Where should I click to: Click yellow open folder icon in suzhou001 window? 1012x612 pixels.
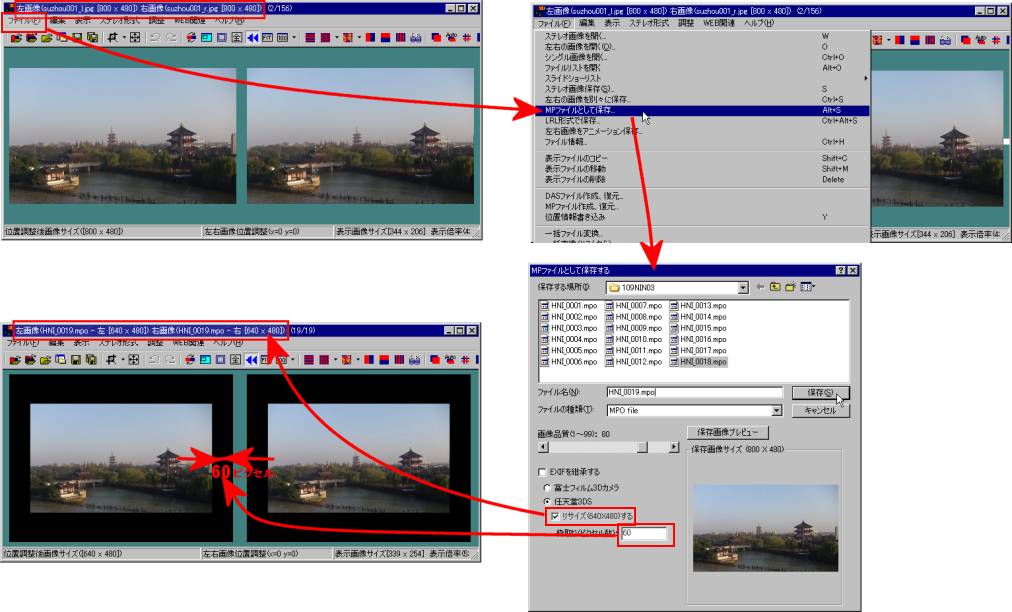(46, 37)
